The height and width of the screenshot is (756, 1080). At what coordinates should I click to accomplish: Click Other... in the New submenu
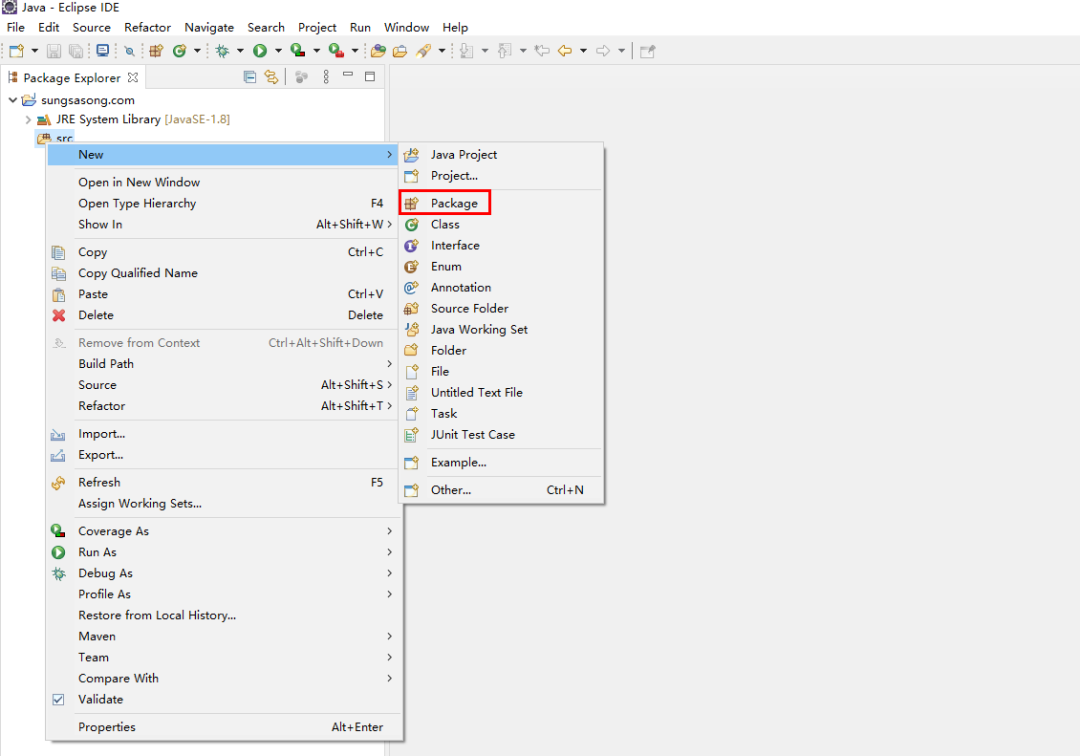pos(450,490)
